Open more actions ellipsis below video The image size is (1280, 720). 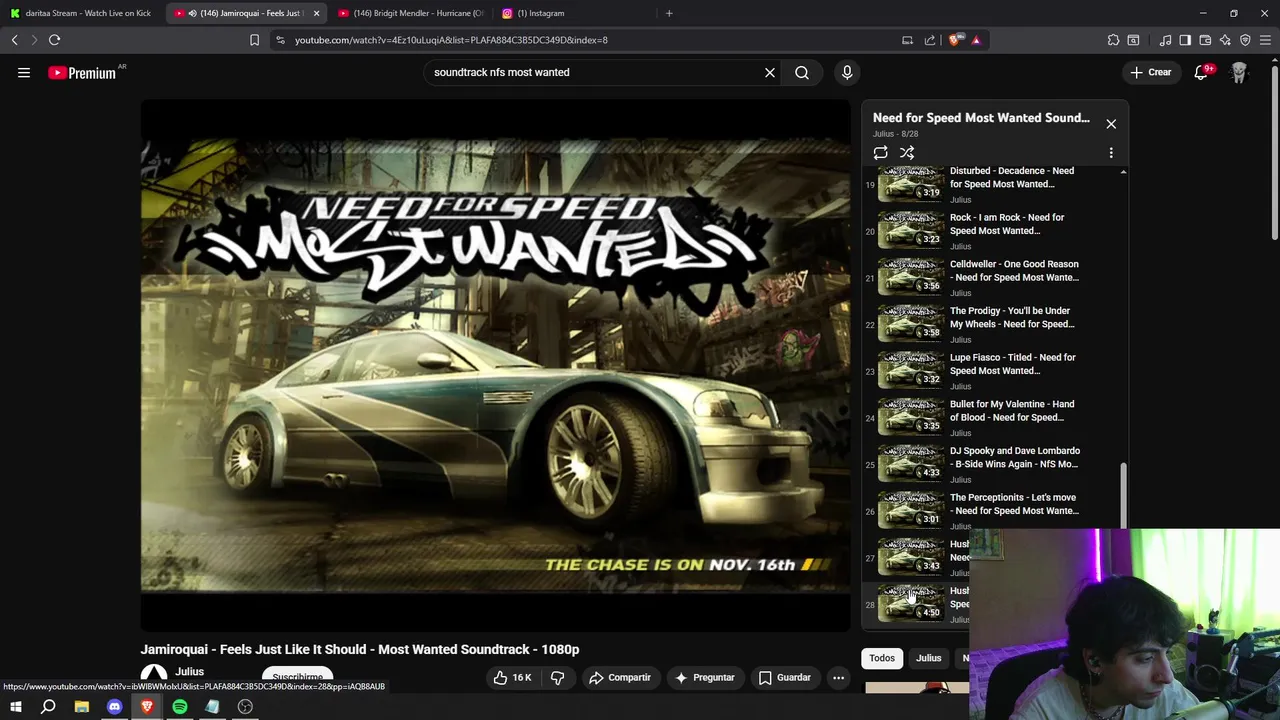coord(839,678)
